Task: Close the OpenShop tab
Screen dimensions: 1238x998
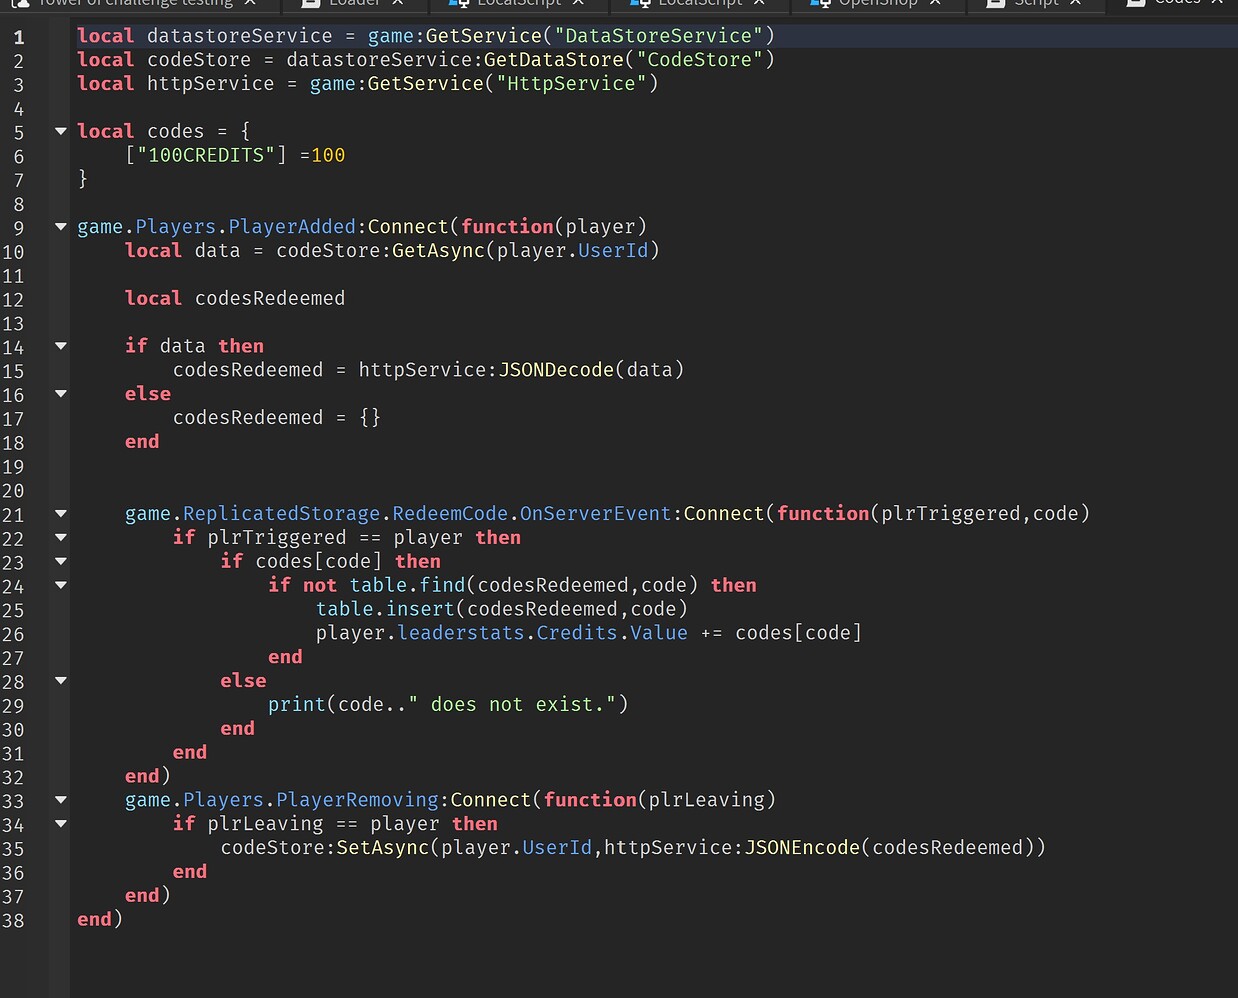Action: tap(935, 3)
